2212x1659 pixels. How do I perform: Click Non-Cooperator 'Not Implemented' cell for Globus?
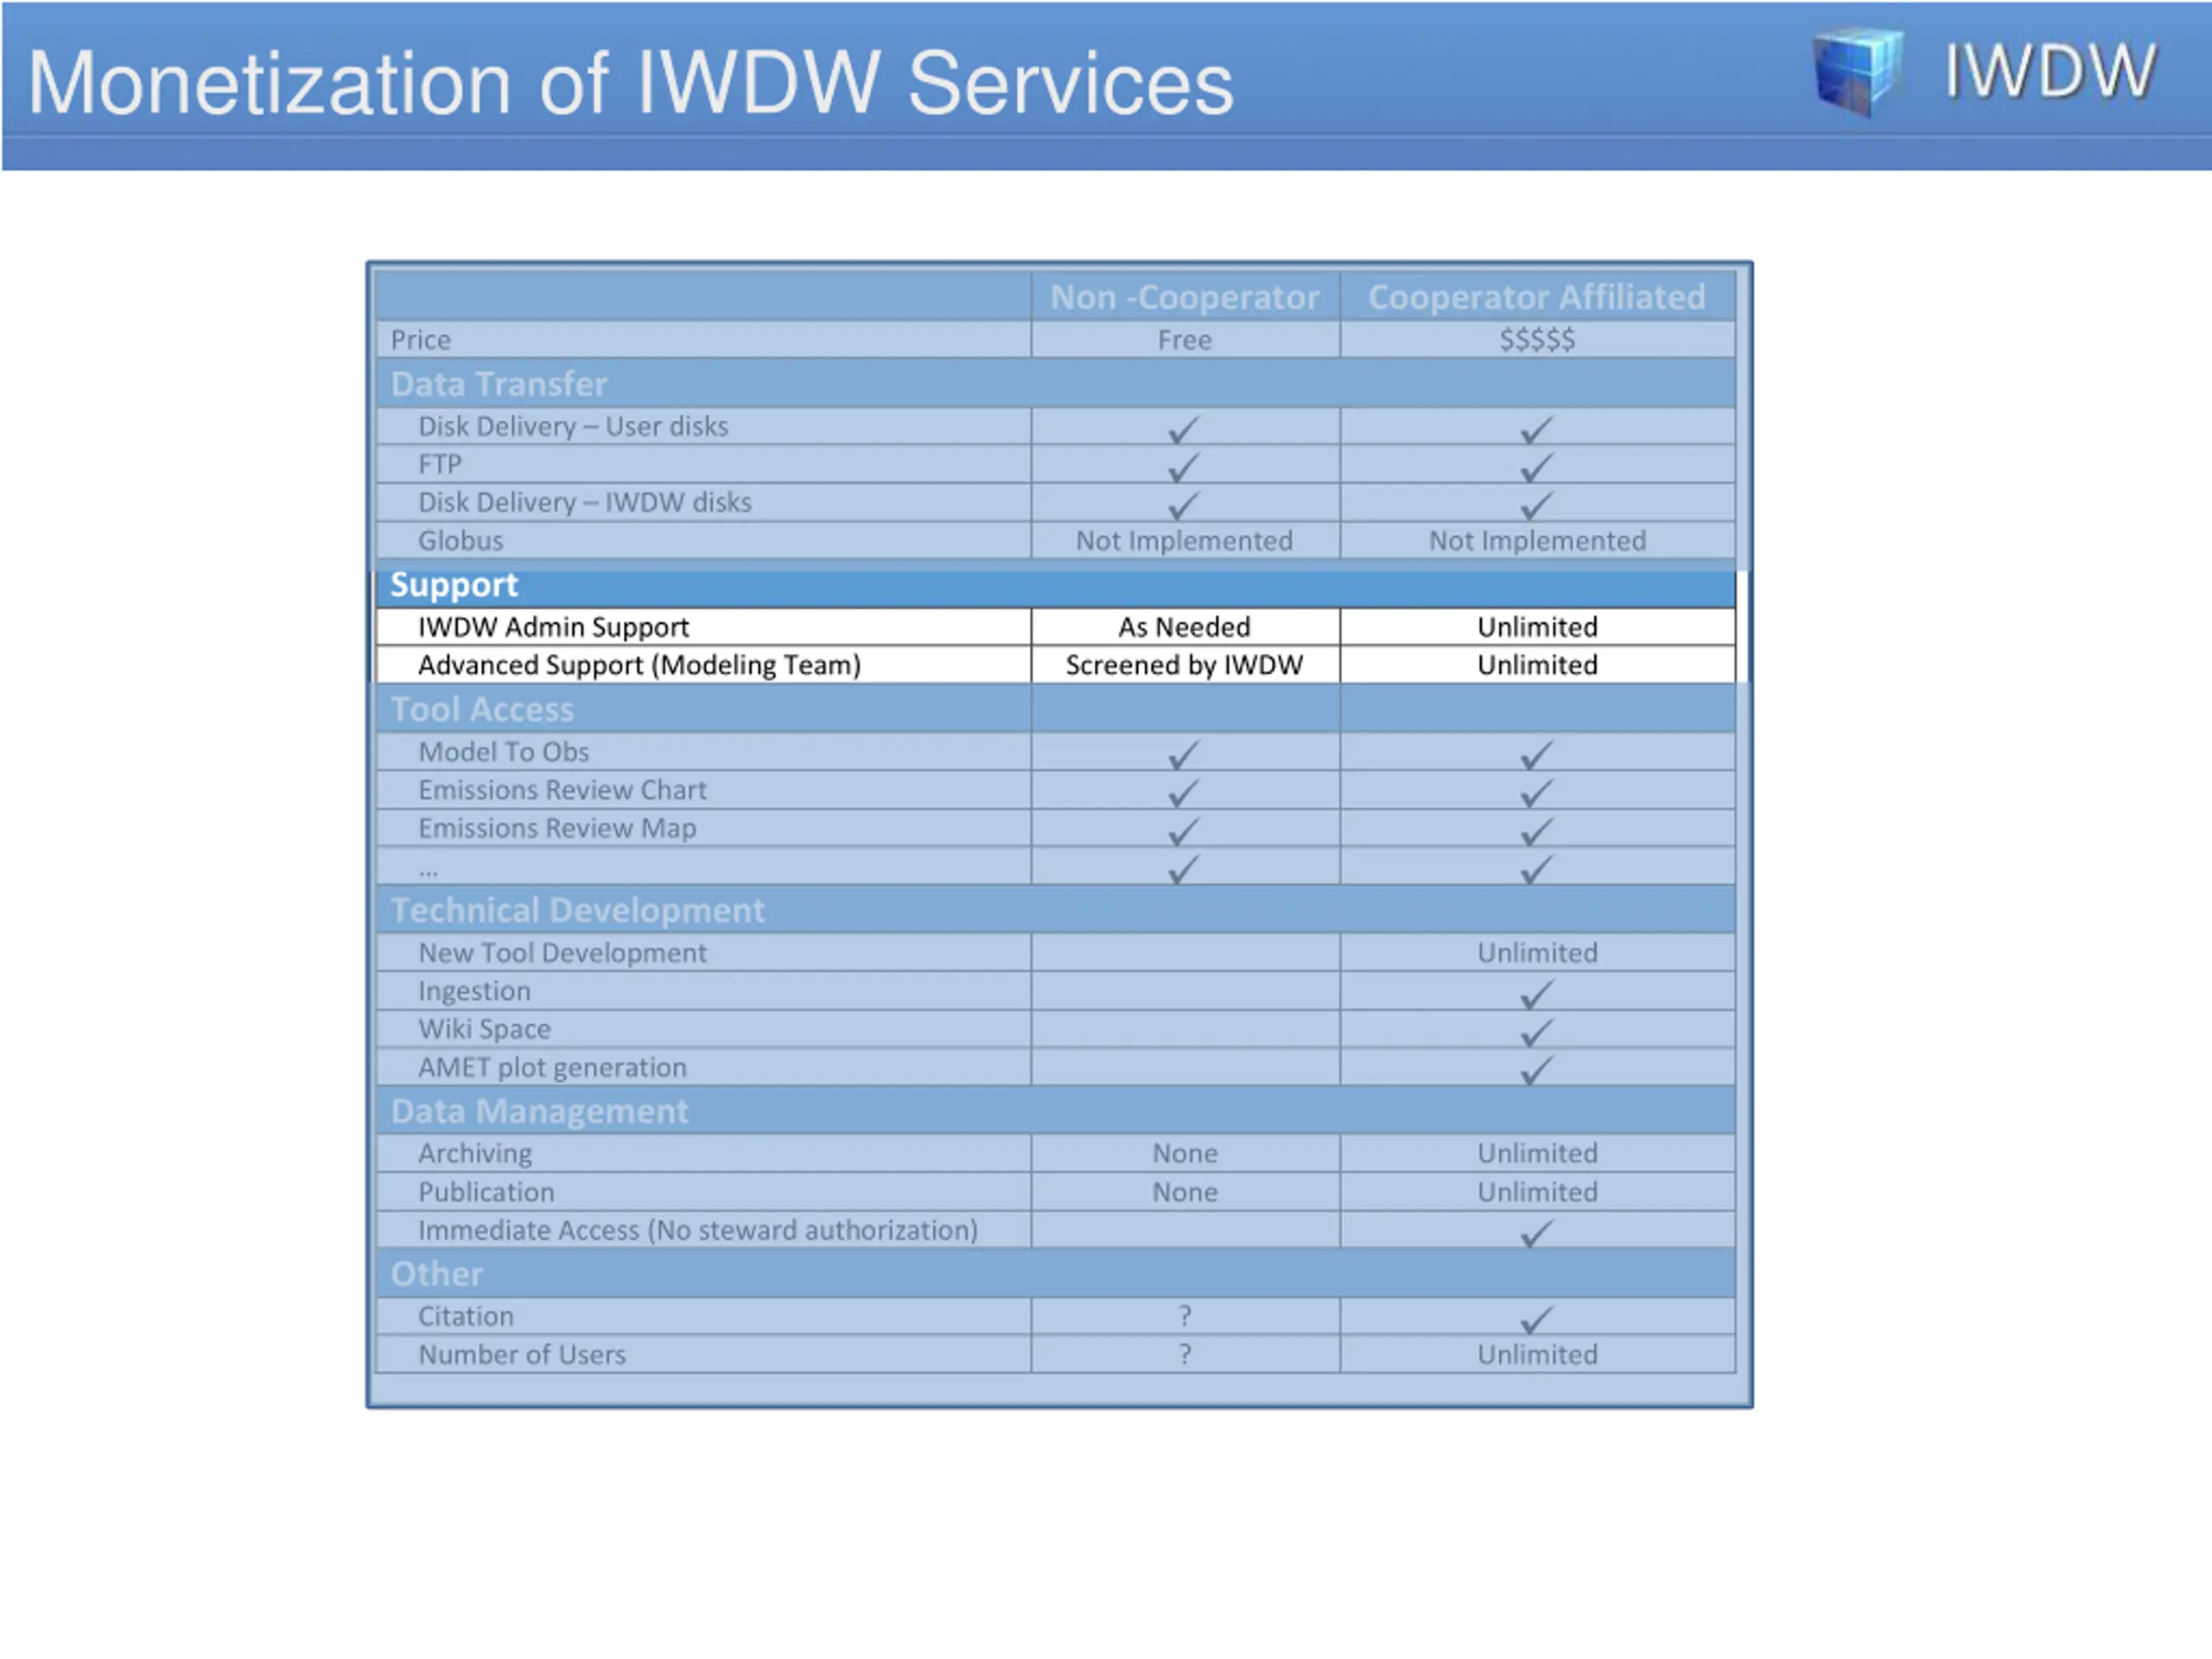1185,541
